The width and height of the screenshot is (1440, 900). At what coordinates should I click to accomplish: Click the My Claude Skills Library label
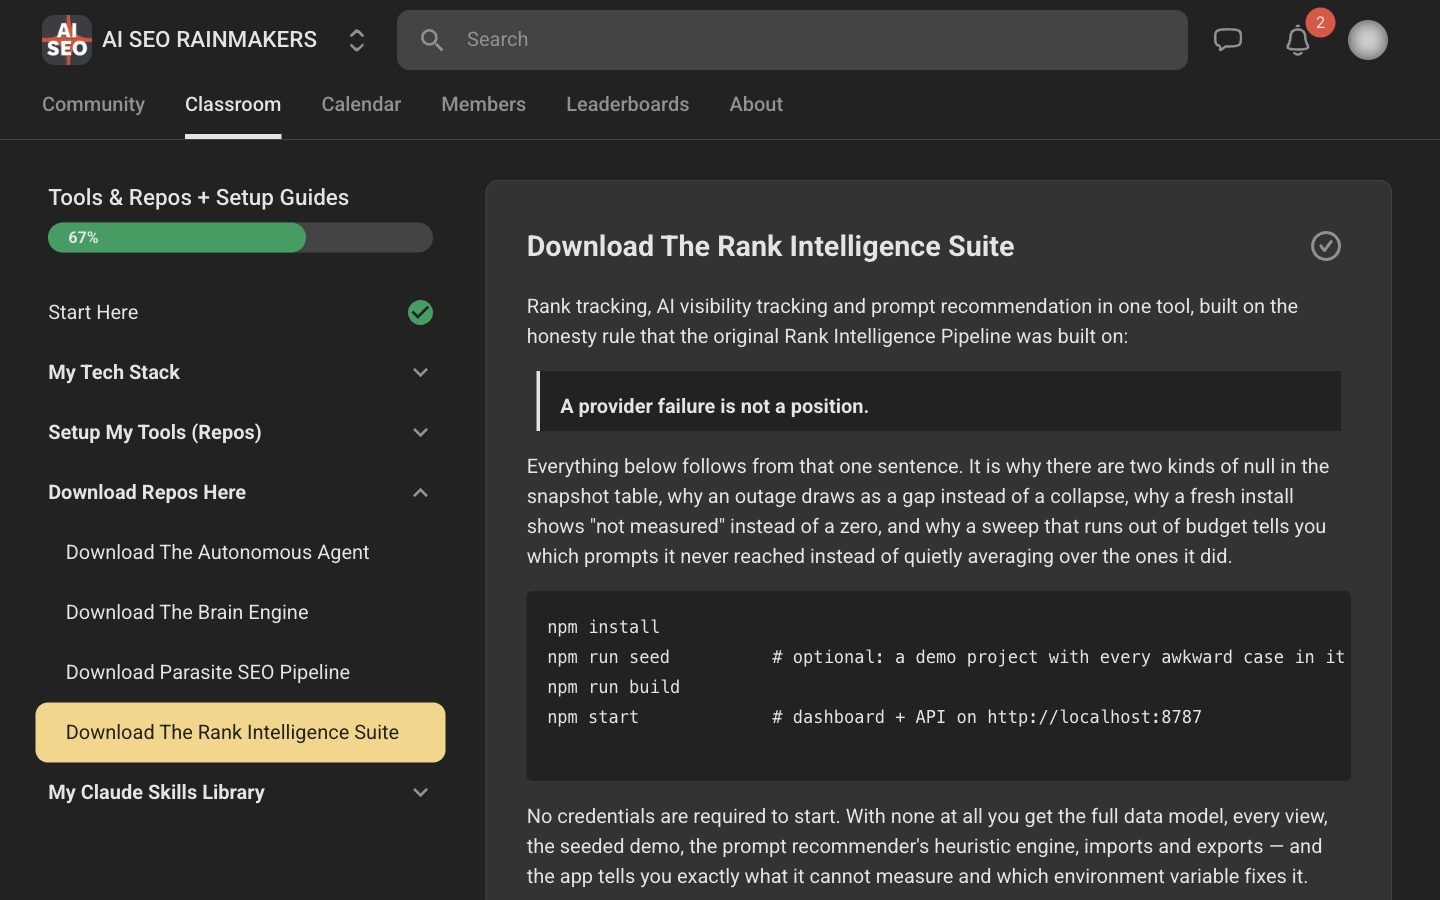(x=156, y=792)
